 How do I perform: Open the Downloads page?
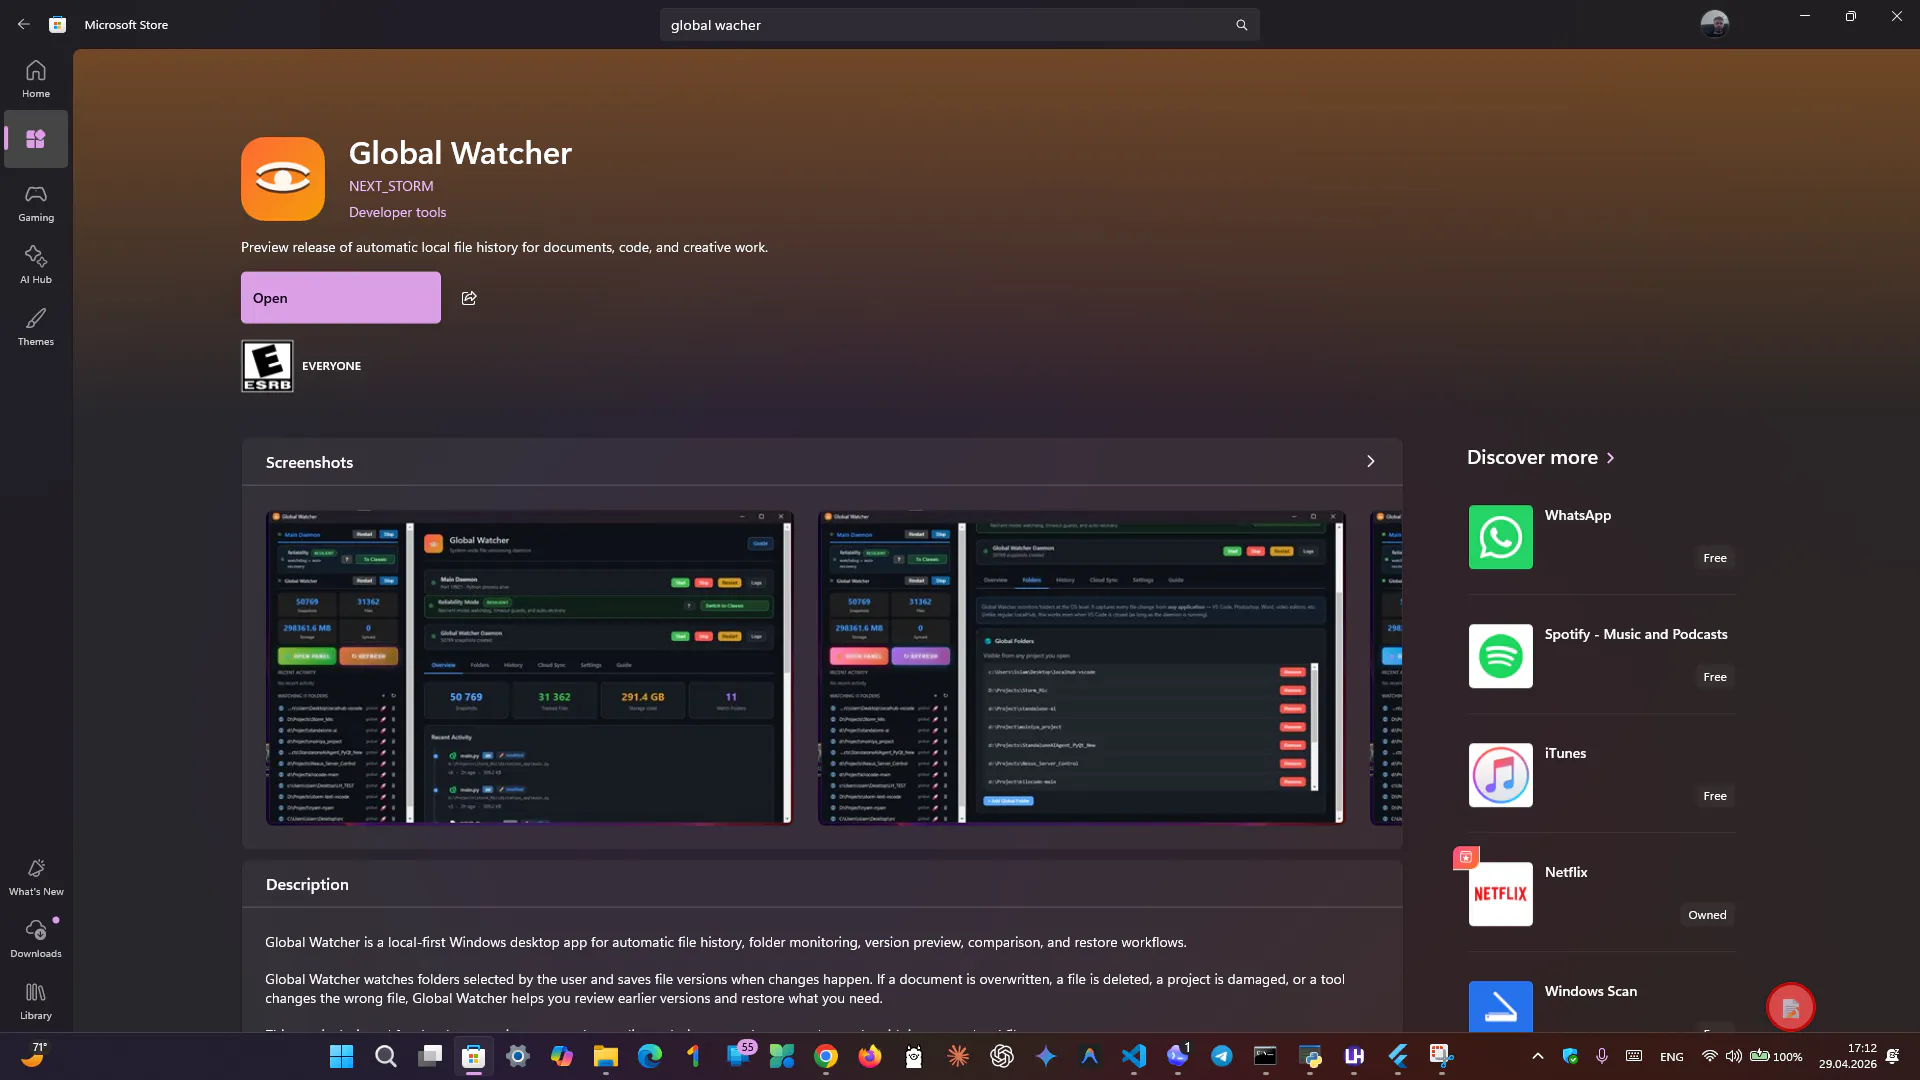click(x=36, y=939)
